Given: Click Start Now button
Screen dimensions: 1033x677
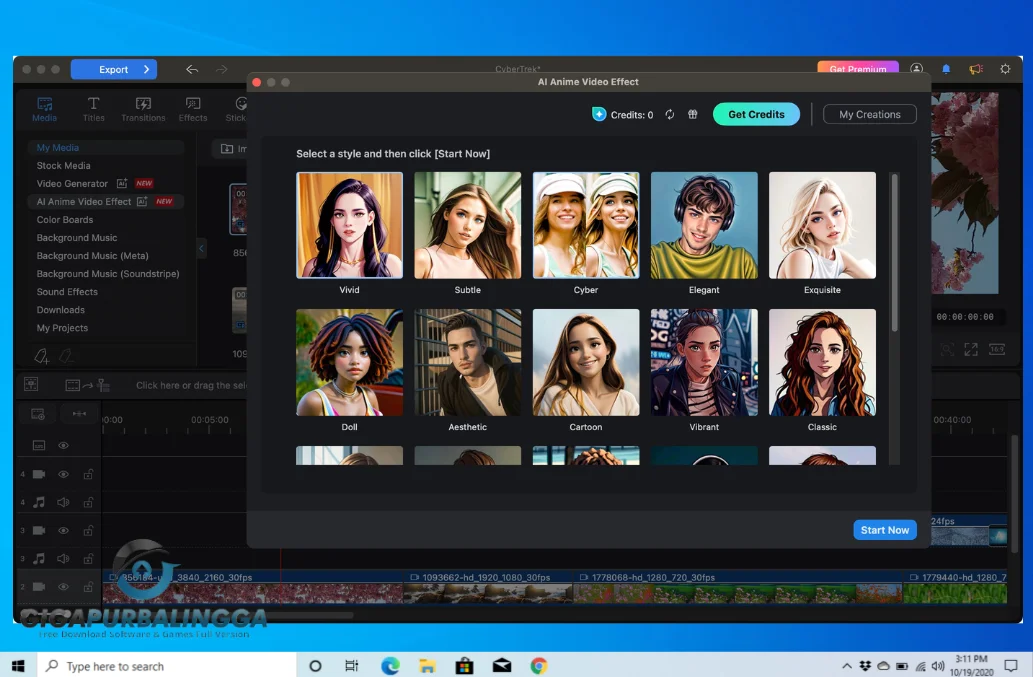Looking at the screenshot, I should (x=885, y=529).
